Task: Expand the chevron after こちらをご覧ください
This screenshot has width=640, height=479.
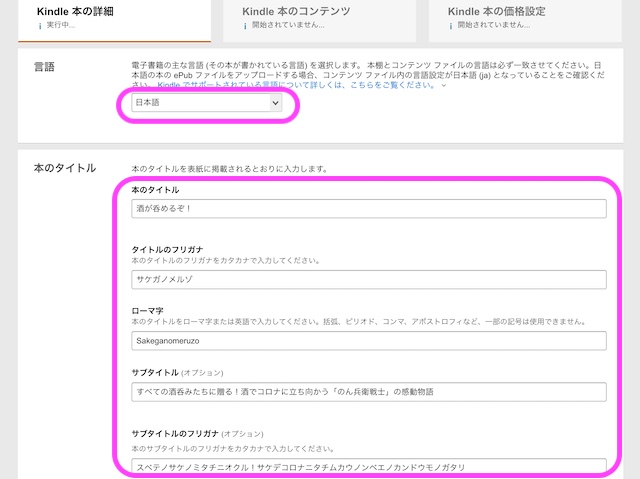Action: click(x=444, y=85)
